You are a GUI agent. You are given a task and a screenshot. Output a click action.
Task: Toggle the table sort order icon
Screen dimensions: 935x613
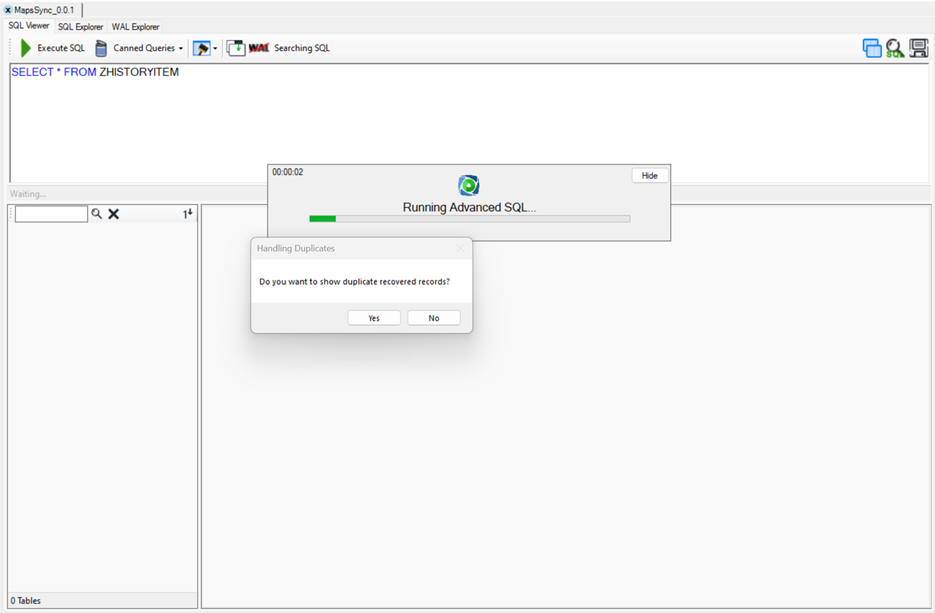(187, 214)
